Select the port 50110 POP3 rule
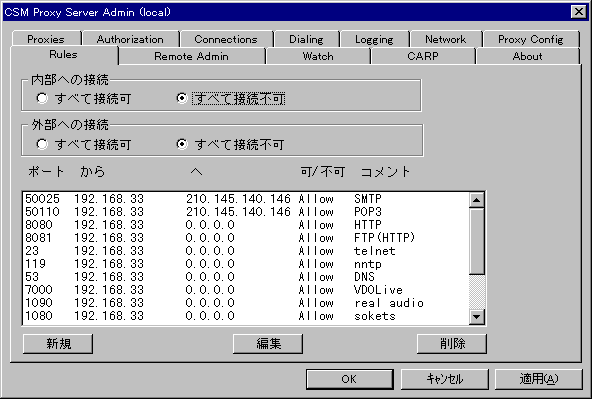The image size is (592, 399). (x=245, y=212)
